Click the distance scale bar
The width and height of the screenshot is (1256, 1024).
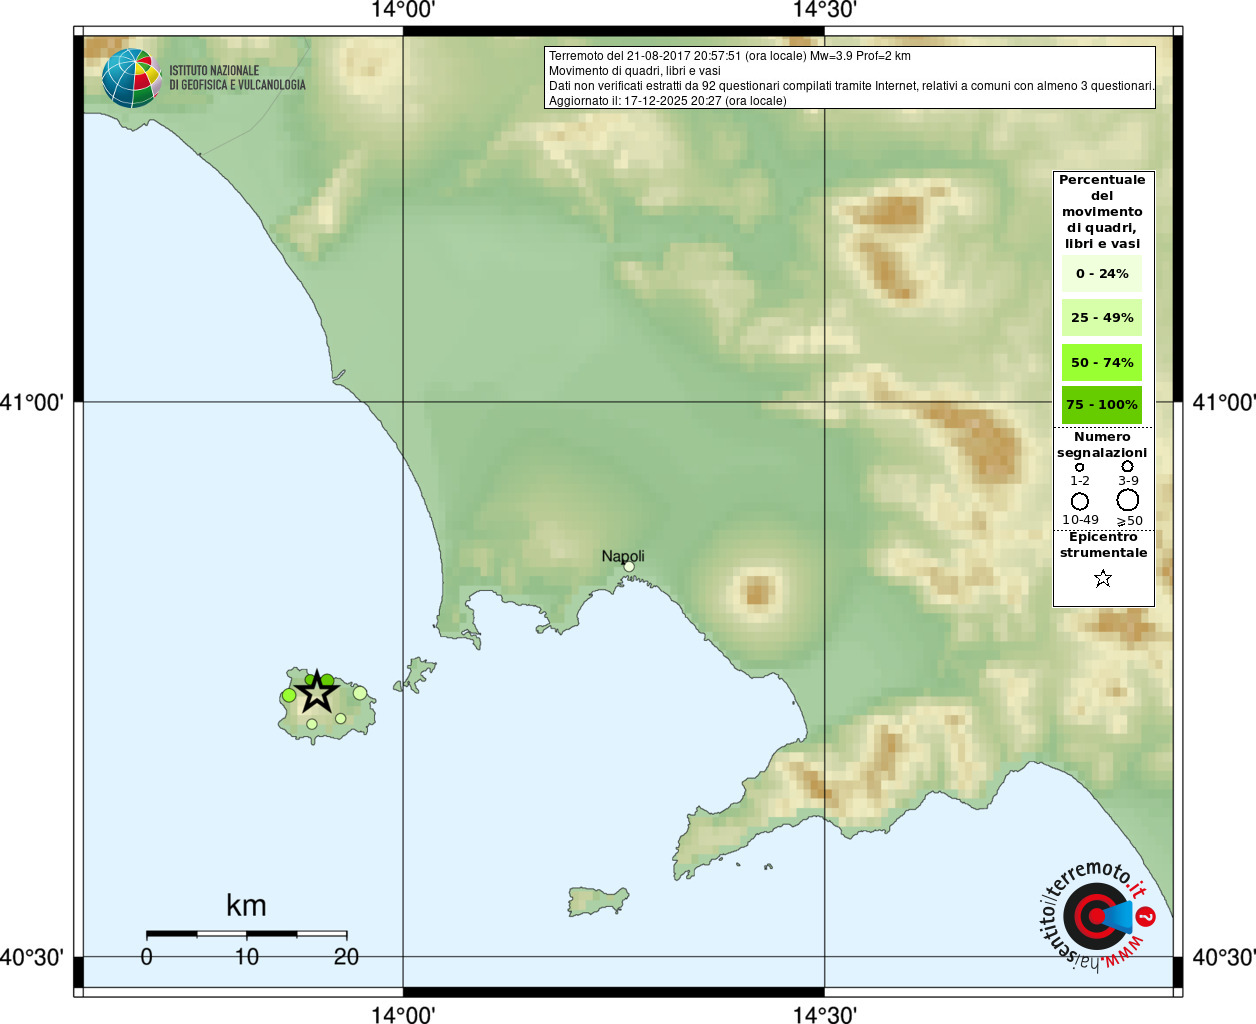click(x=247, y=934)
